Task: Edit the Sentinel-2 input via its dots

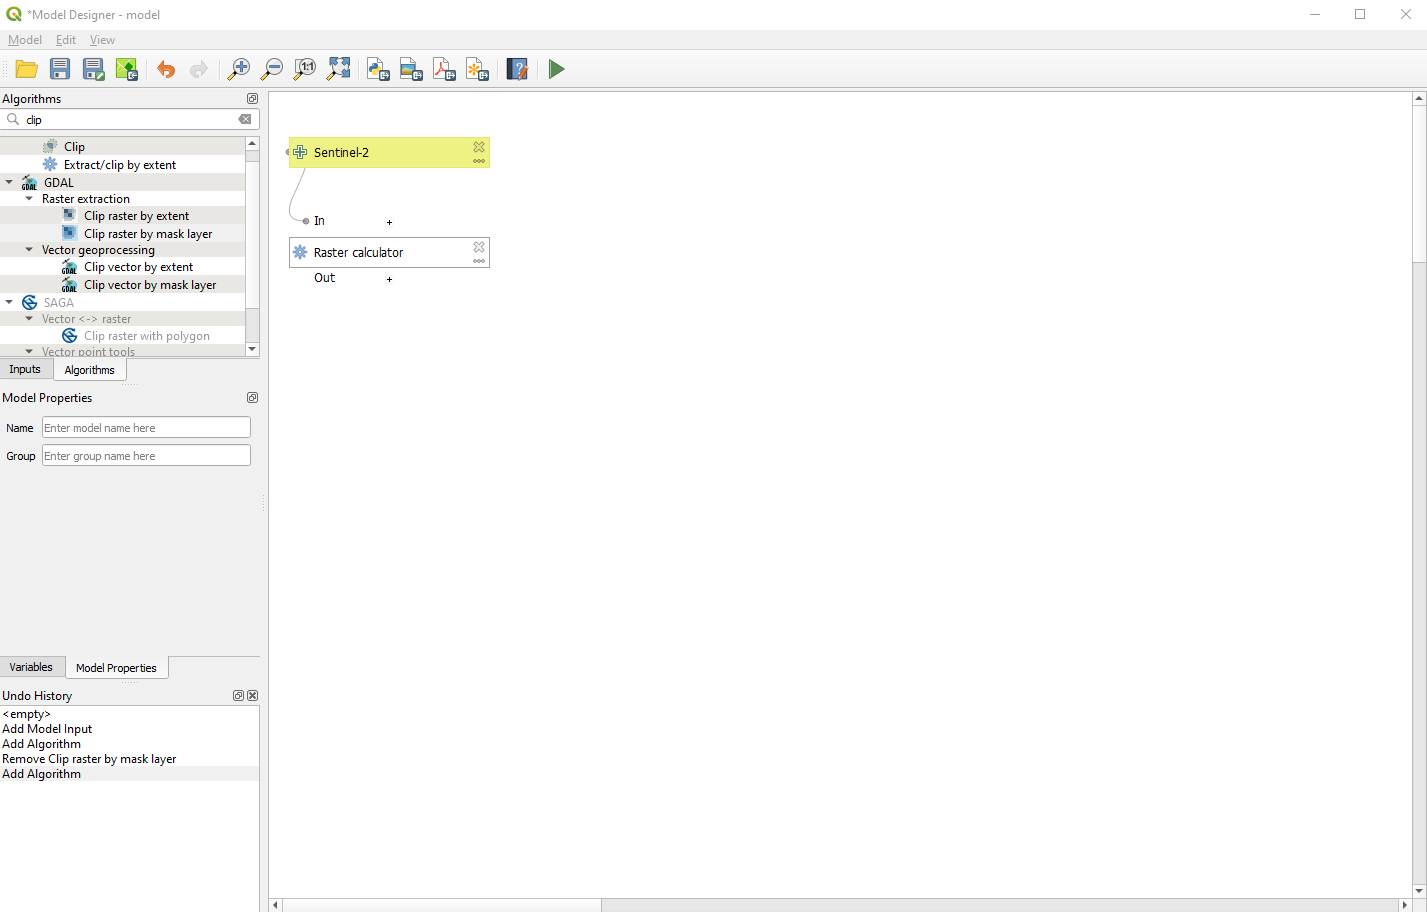Action: [x=479, y=161]
